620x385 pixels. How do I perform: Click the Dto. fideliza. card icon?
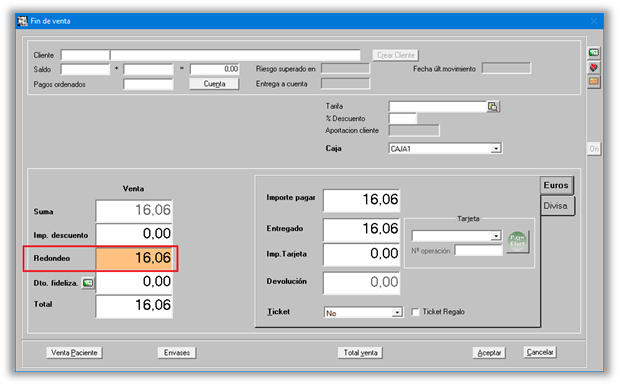pos(88,283)
